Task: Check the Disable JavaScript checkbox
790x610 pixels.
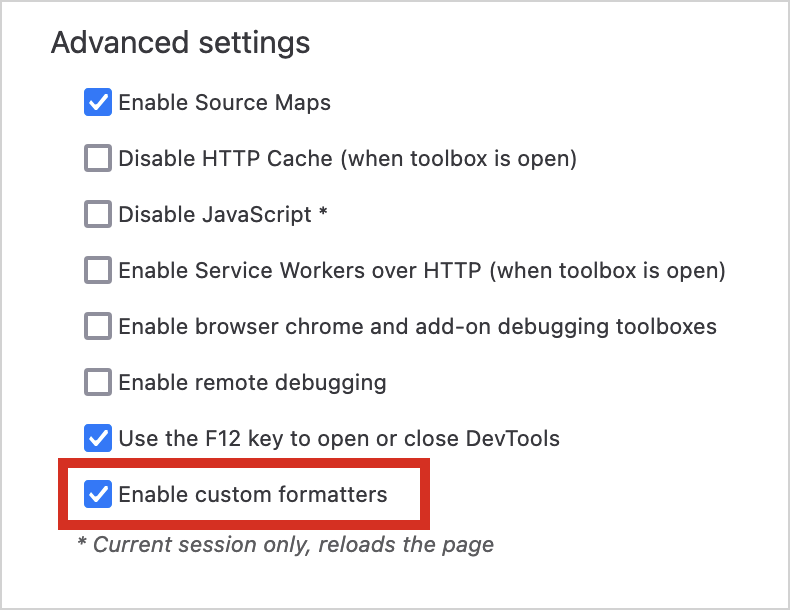Action: (x=98, y=214)
